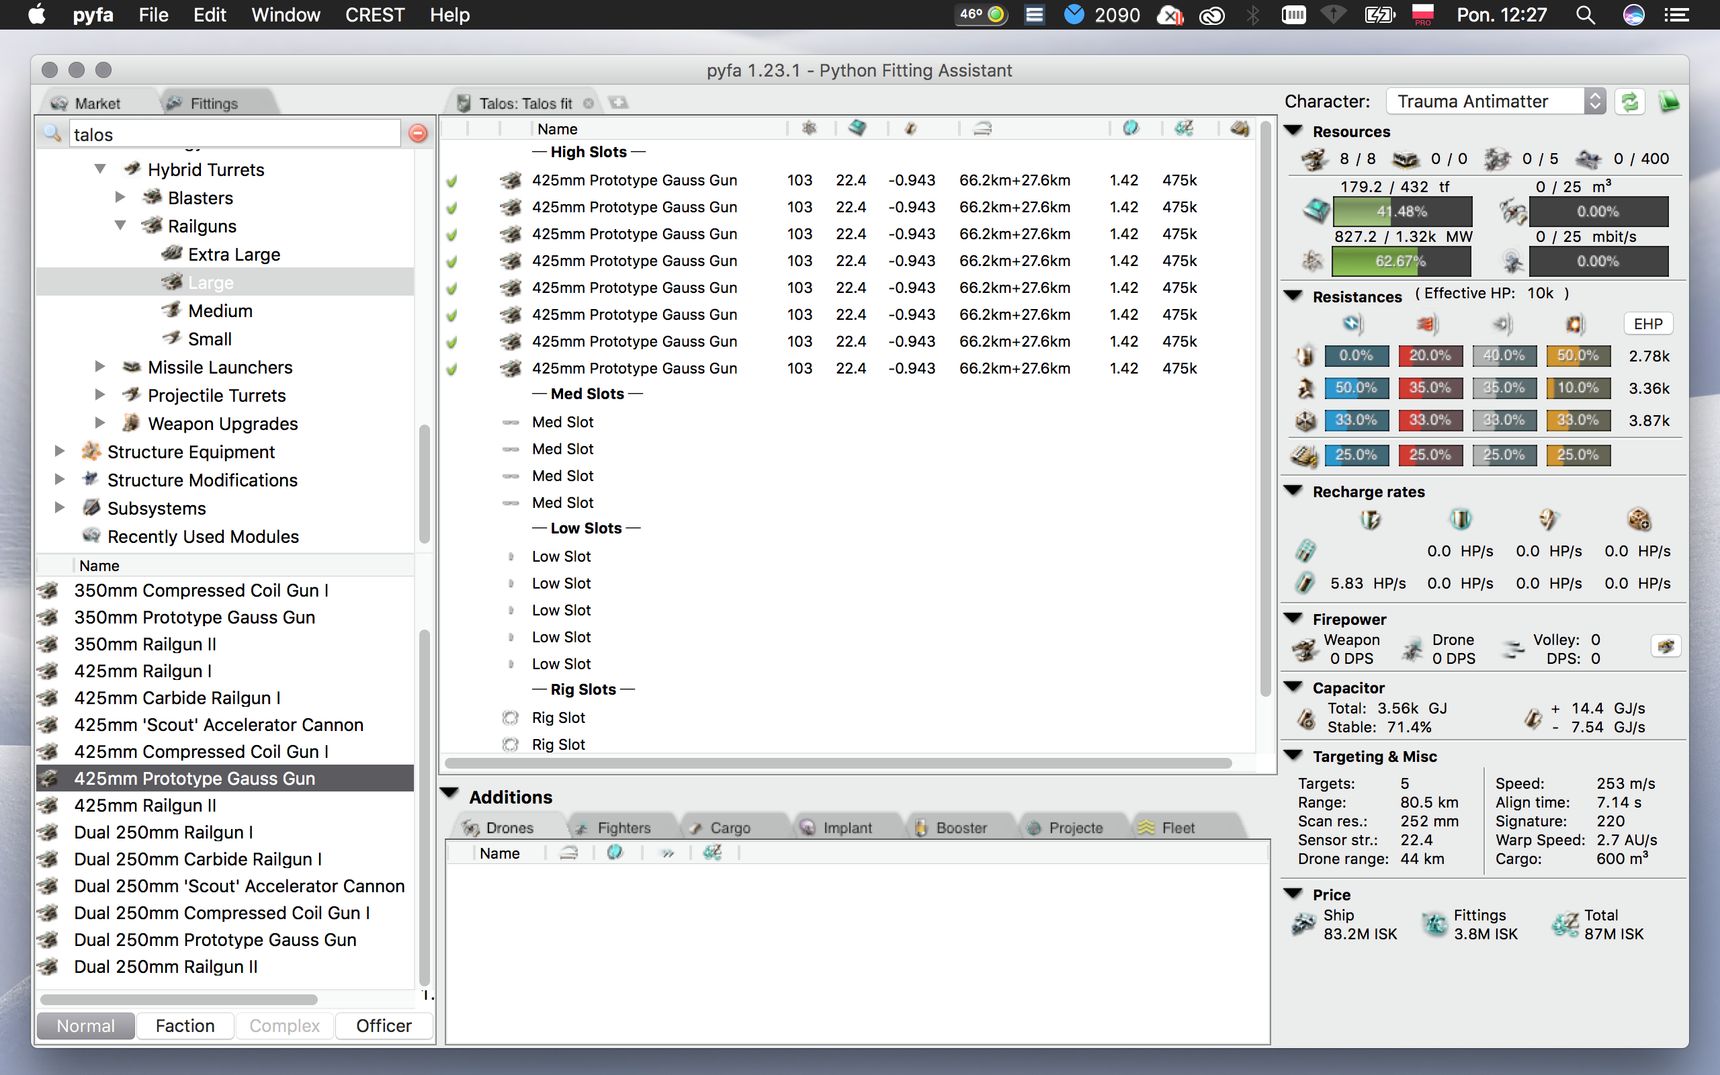Click the fitting list horizontal scrollbar
1720x1075 pixels.
point(840,763)
